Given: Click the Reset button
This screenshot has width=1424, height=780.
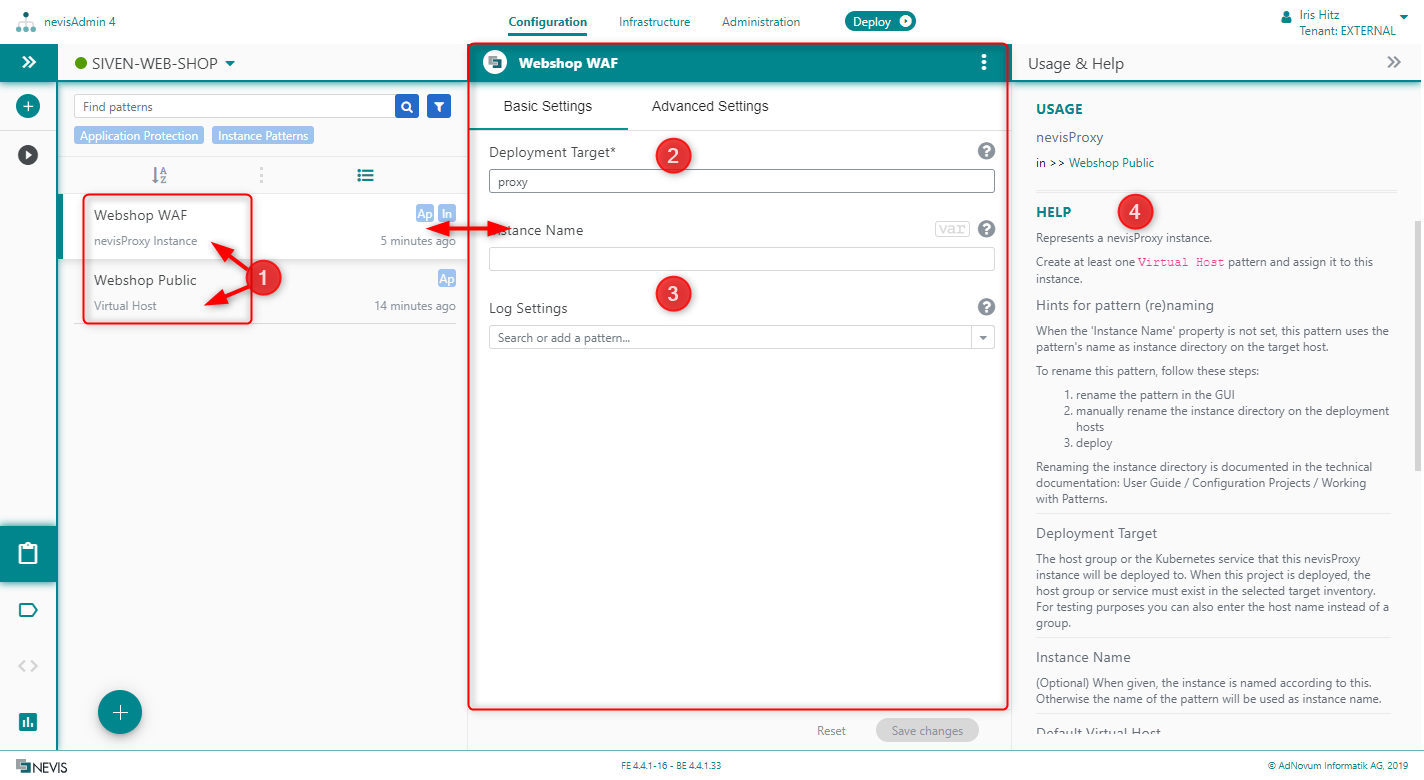Looking at the screenshot, I should point(831,731).
